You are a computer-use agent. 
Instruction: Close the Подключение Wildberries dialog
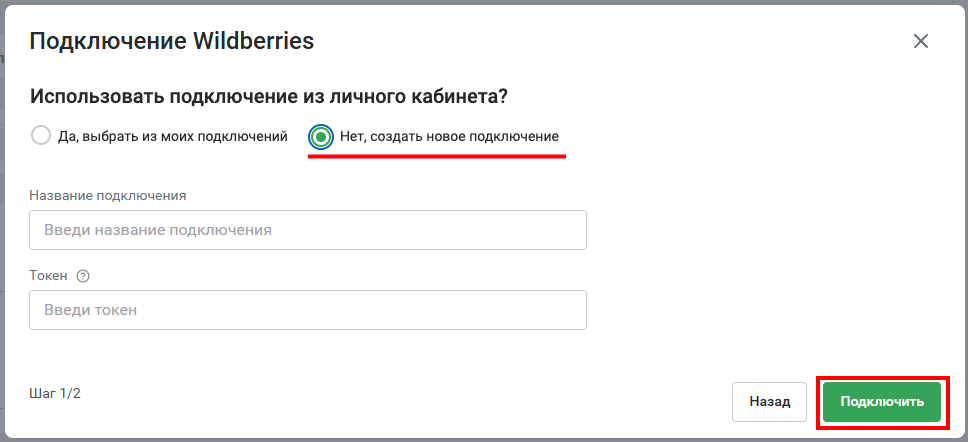click(920, 41)
